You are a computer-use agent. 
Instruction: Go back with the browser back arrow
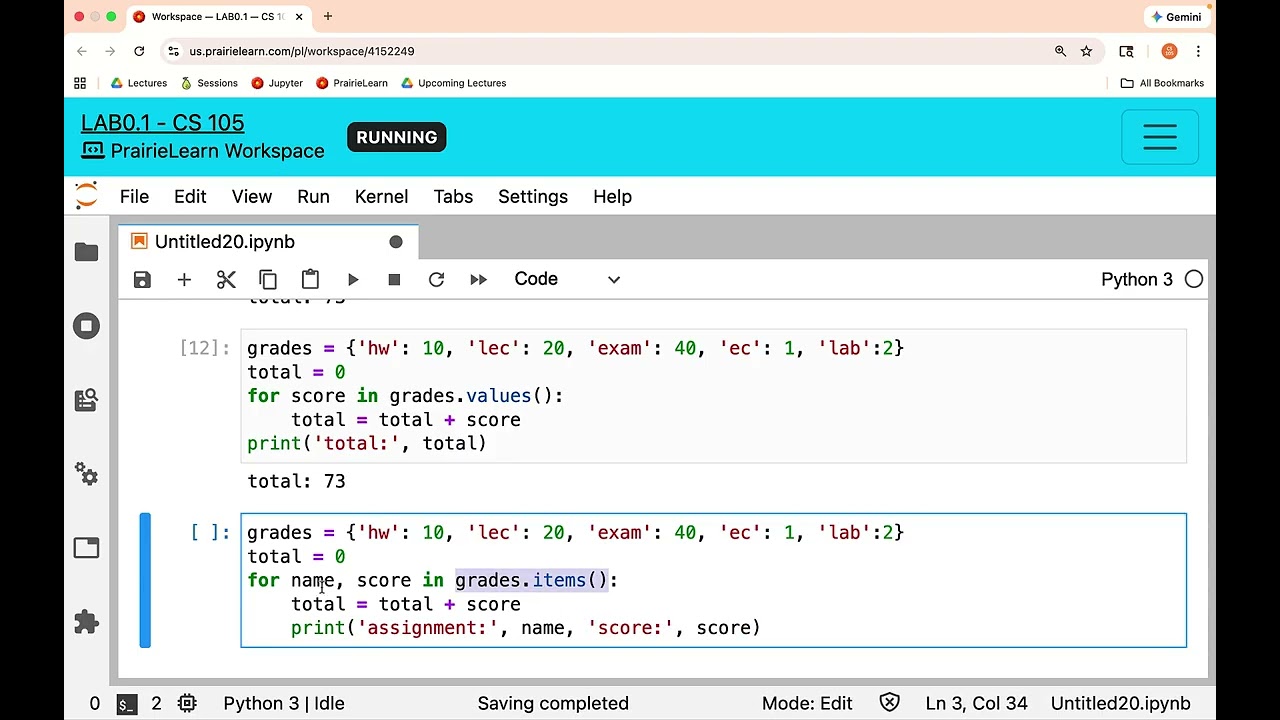82,51
